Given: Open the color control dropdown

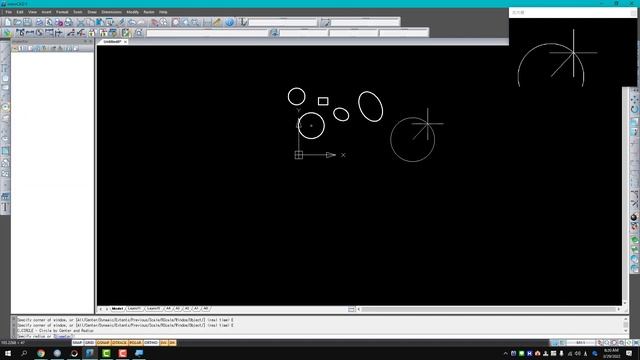Looking at the screenshot, I should [x=304, y=33].
